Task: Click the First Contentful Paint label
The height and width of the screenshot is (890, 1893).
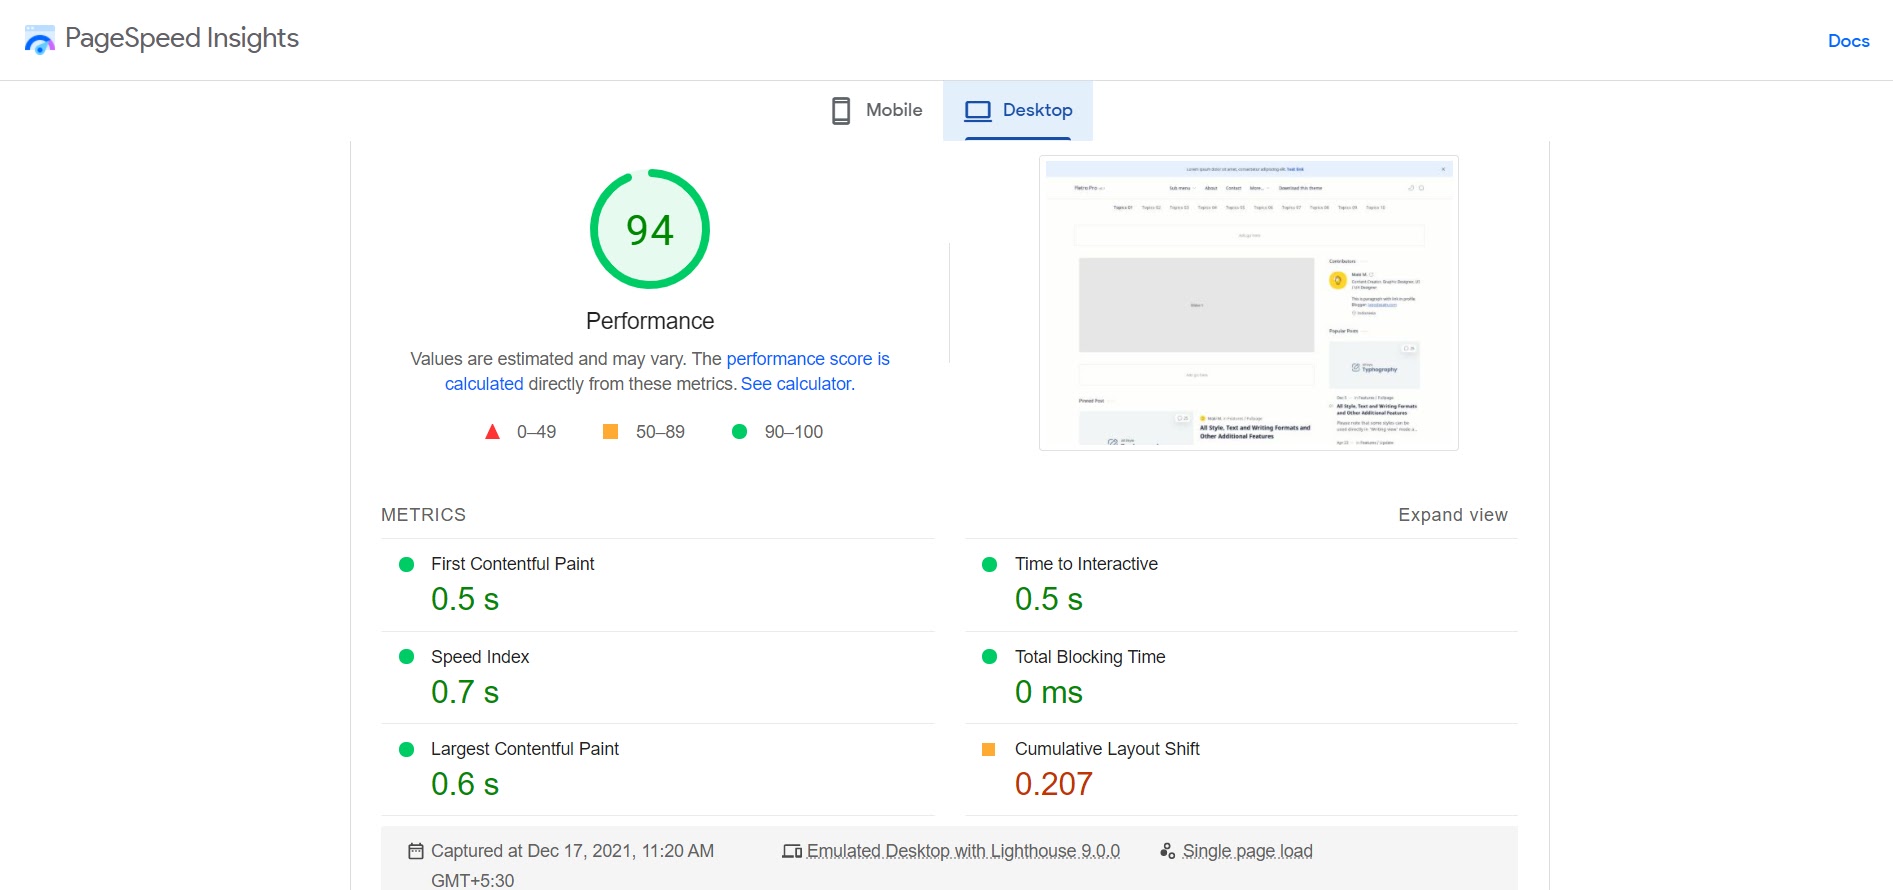Action: [512, 564]
